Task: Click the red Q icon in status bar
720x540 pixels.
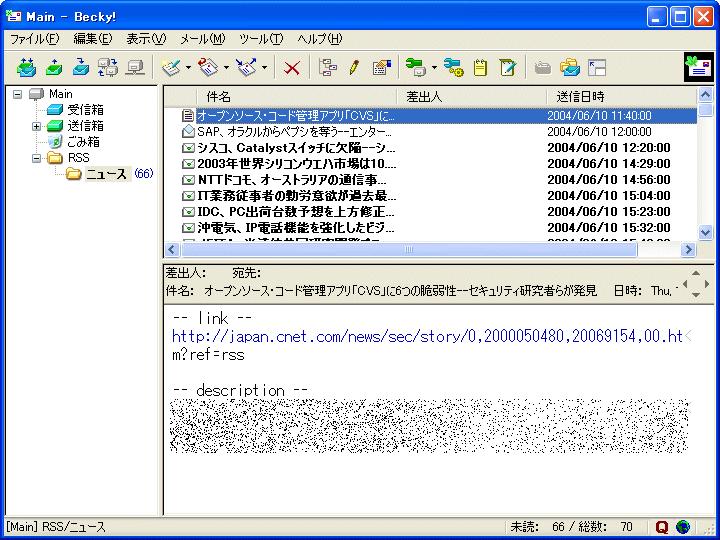Action: point(661,526)
